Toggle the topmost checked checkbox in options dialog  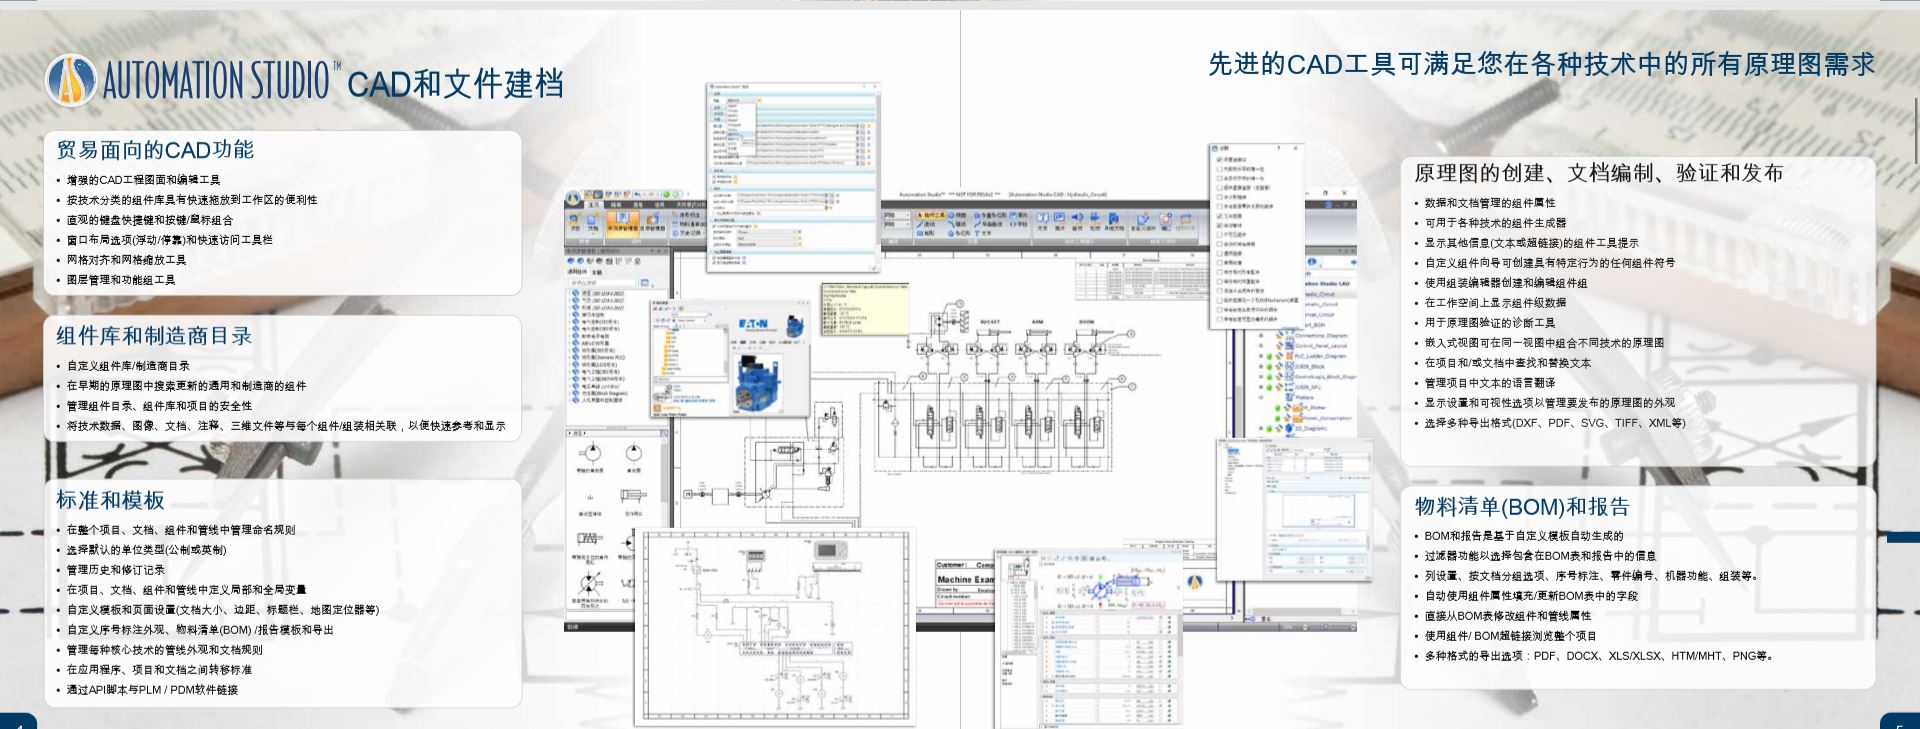coord(1219,159)
